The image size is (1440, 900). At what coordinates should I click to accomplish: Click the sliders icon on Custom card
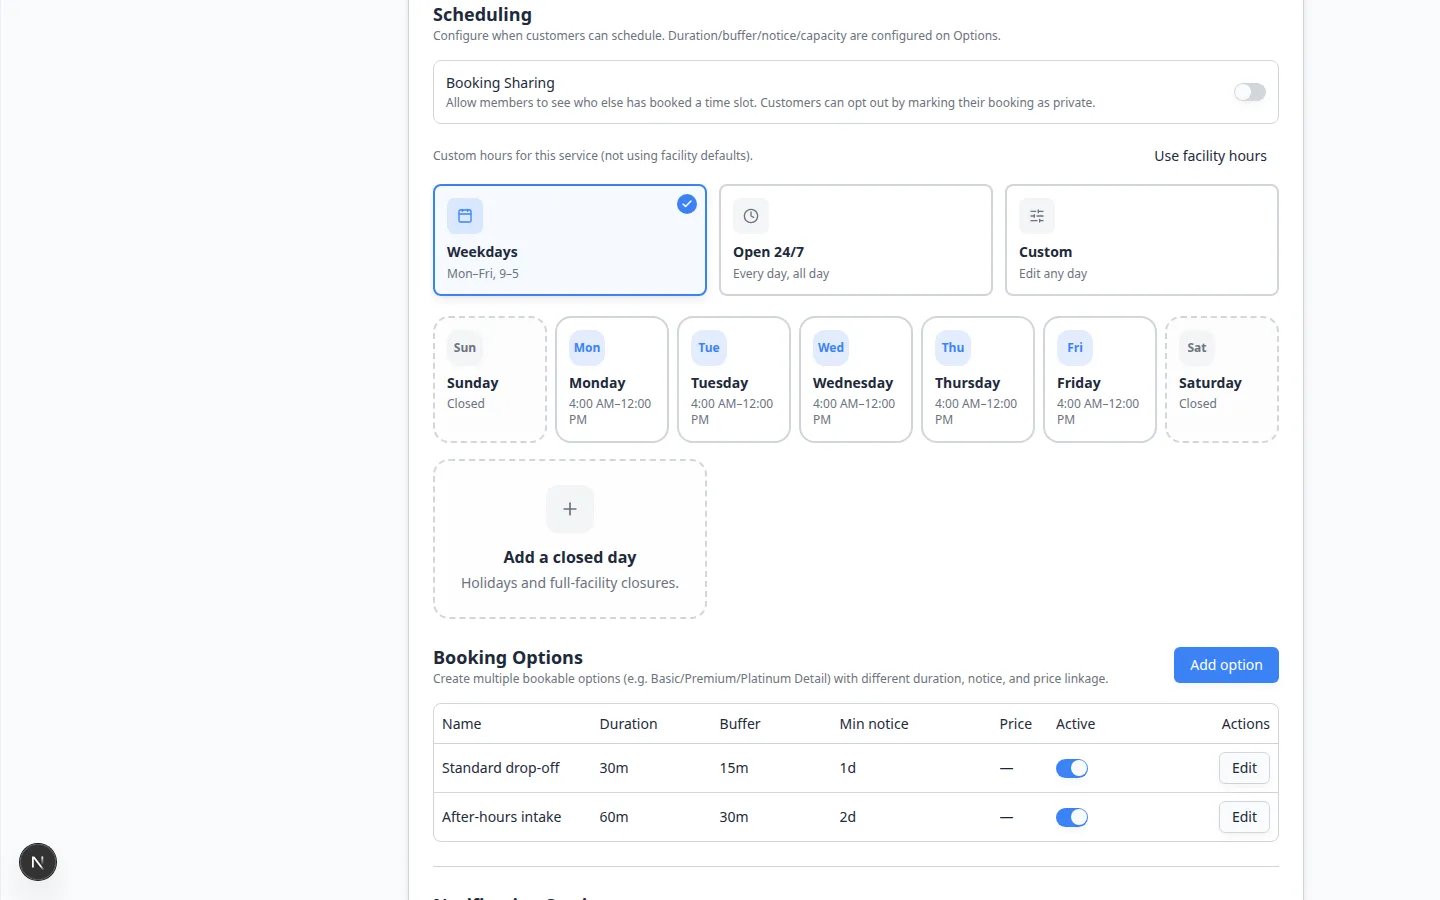coord(1037,216)
